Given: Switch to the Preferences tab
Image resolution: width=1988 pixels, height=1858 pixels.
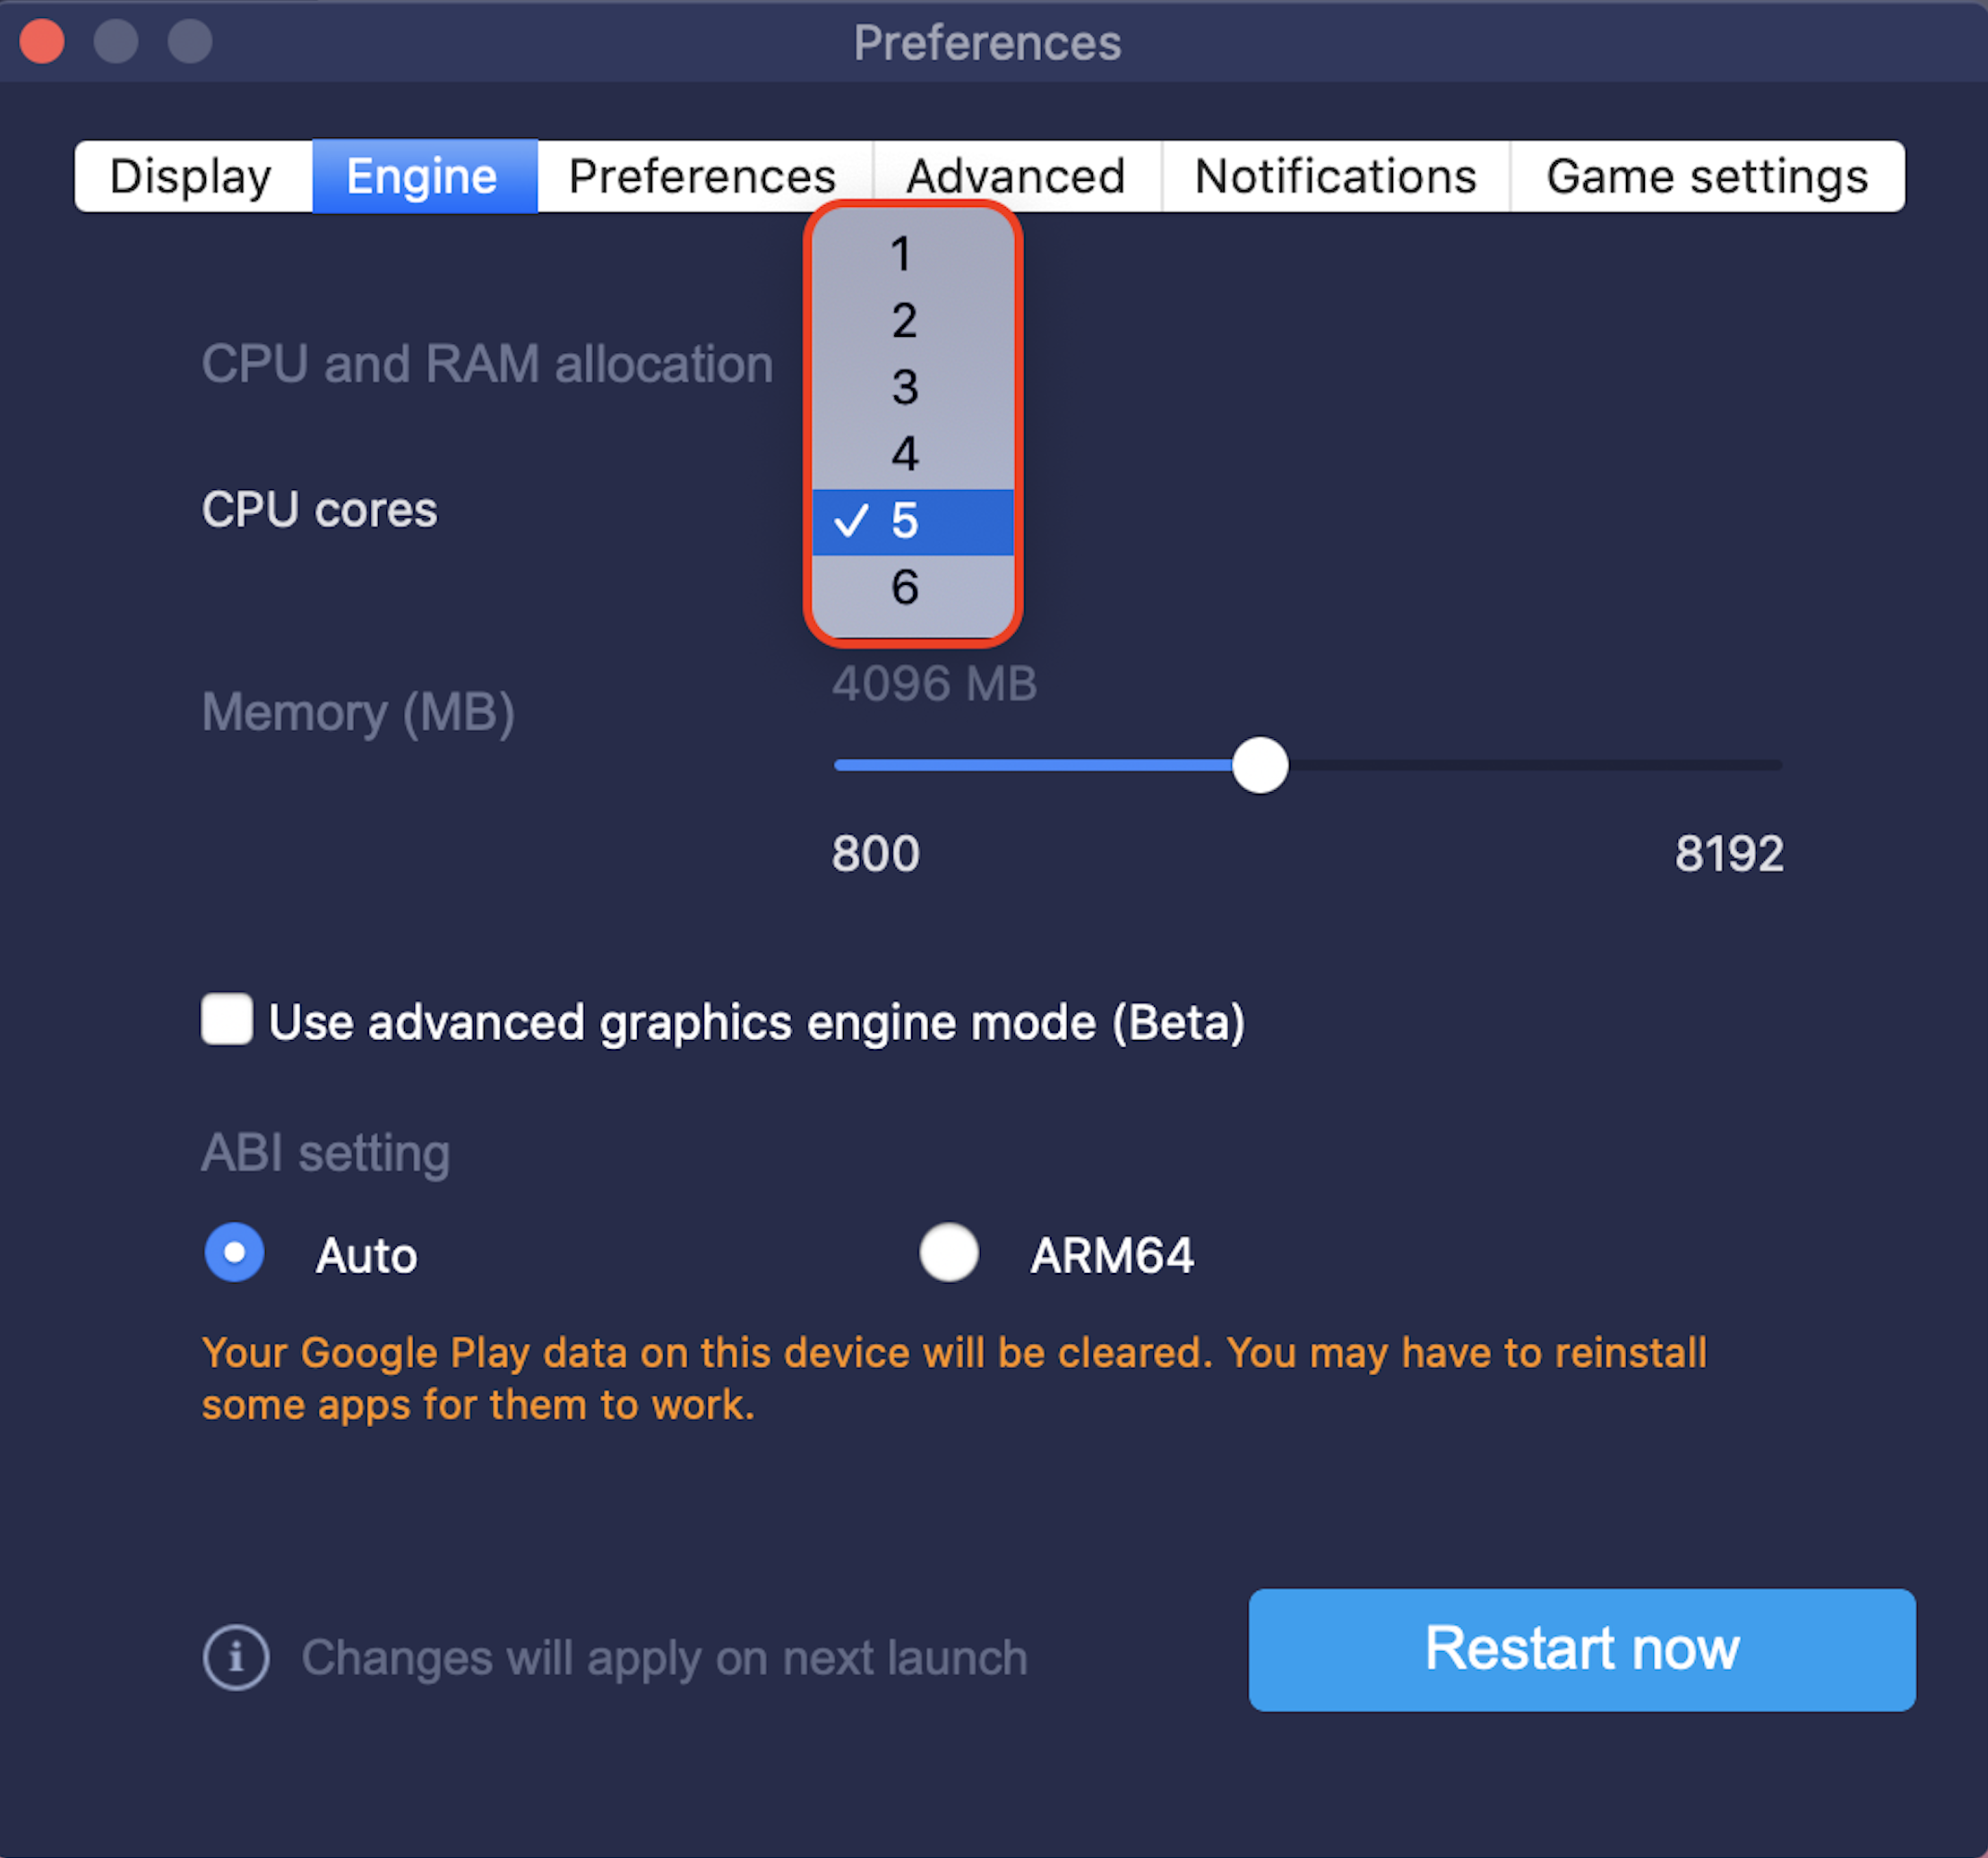Looking at the screenshot, I should coord(704,176).
